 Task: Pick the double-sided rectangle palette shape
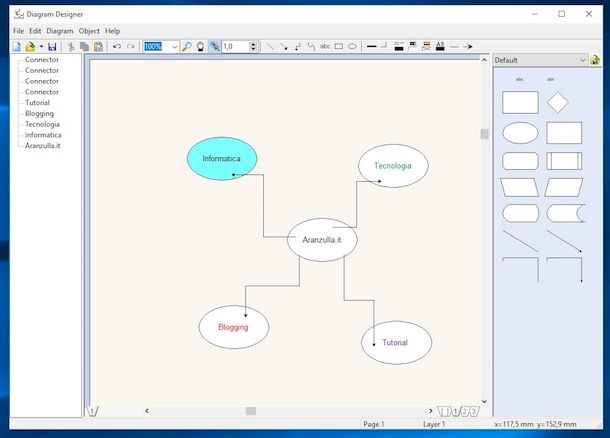[x=564, y=161]
